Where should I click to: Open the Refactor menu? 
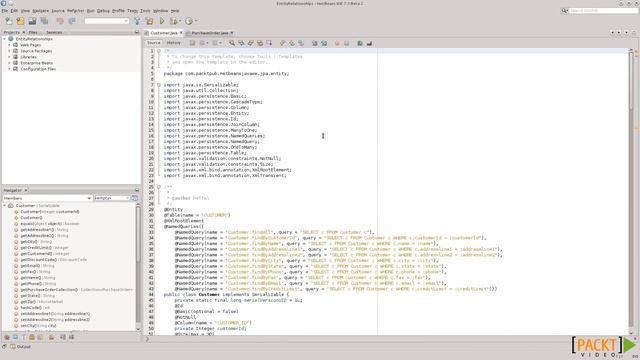(76, 11)
